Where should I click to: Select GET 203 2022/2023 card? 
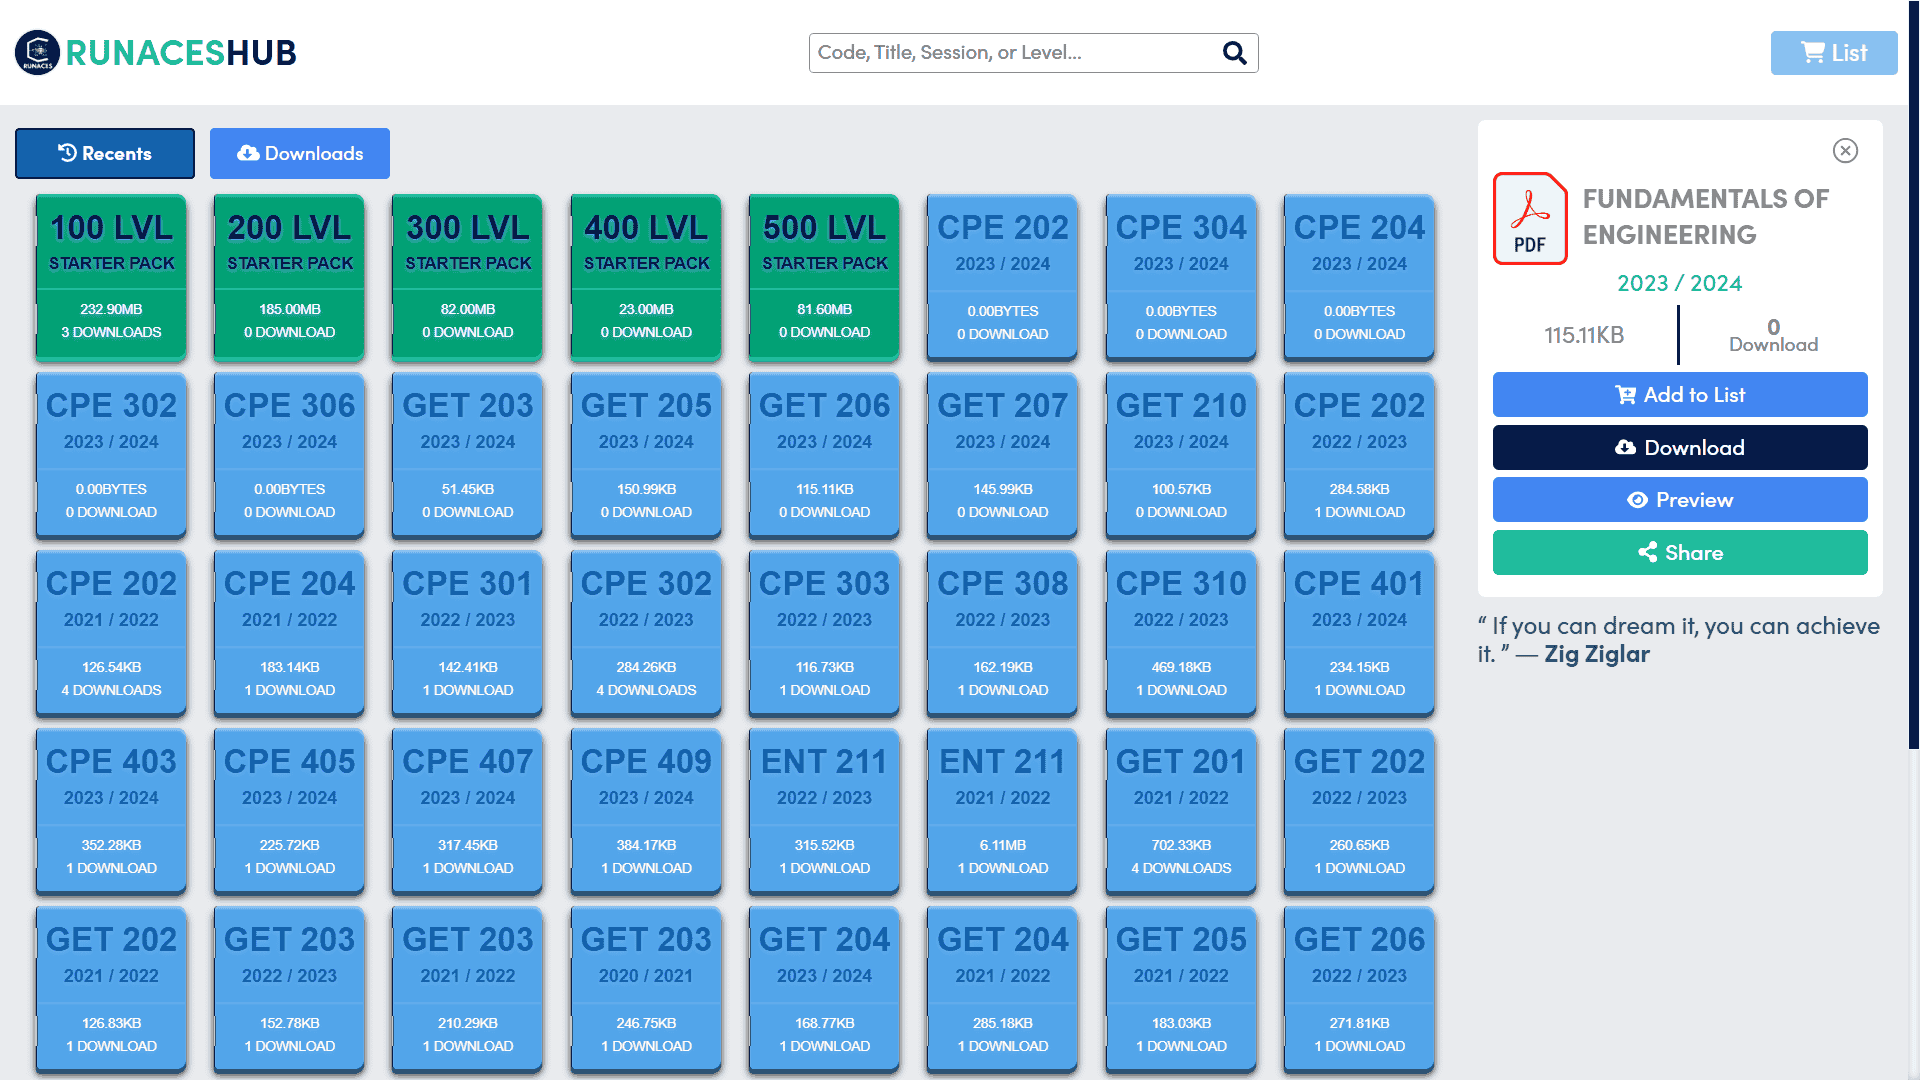(x=289, y=989)
